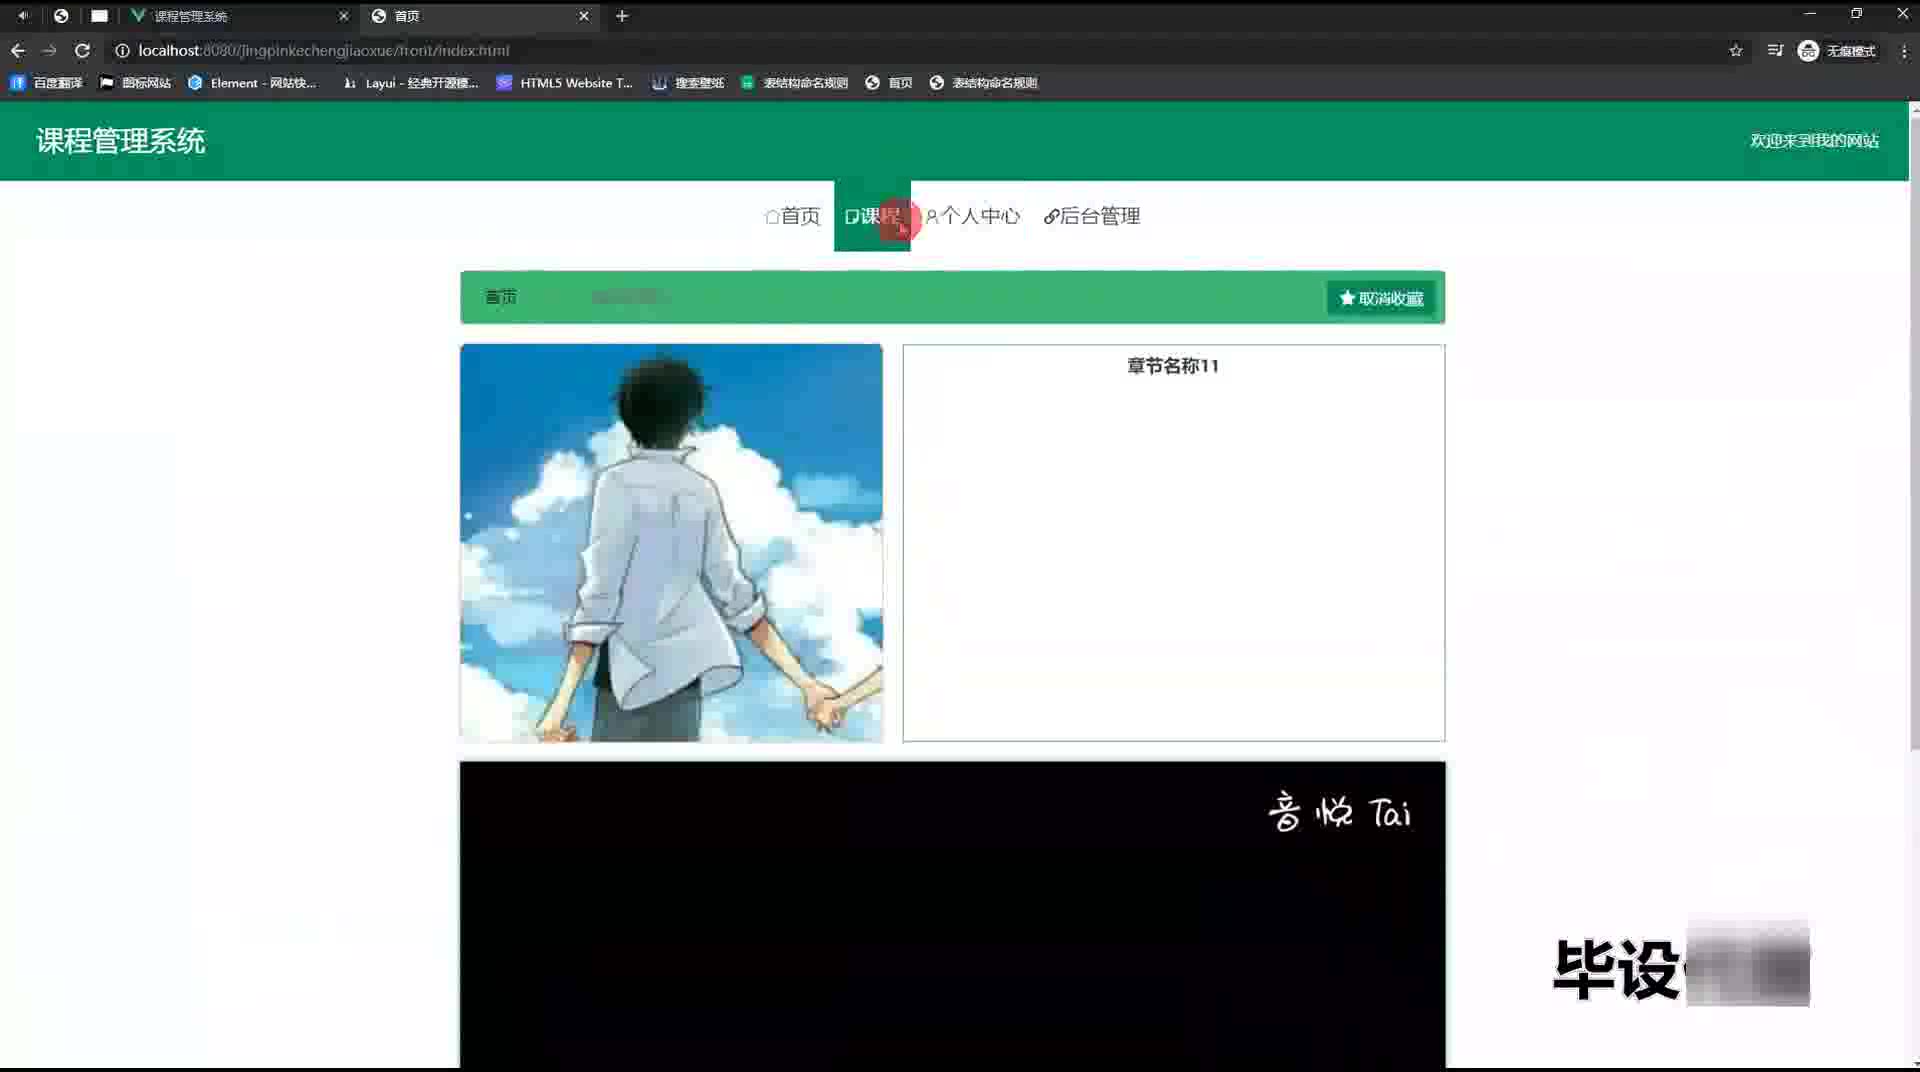Click the 首页 breadcrumb in green bar
1920x1072 pixels.
coord(501,297)
